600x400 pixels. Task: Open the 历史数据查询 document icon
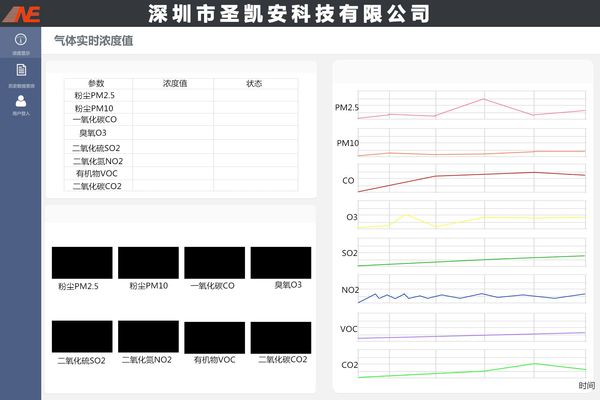pyautogui.click(x=21, y=70)
